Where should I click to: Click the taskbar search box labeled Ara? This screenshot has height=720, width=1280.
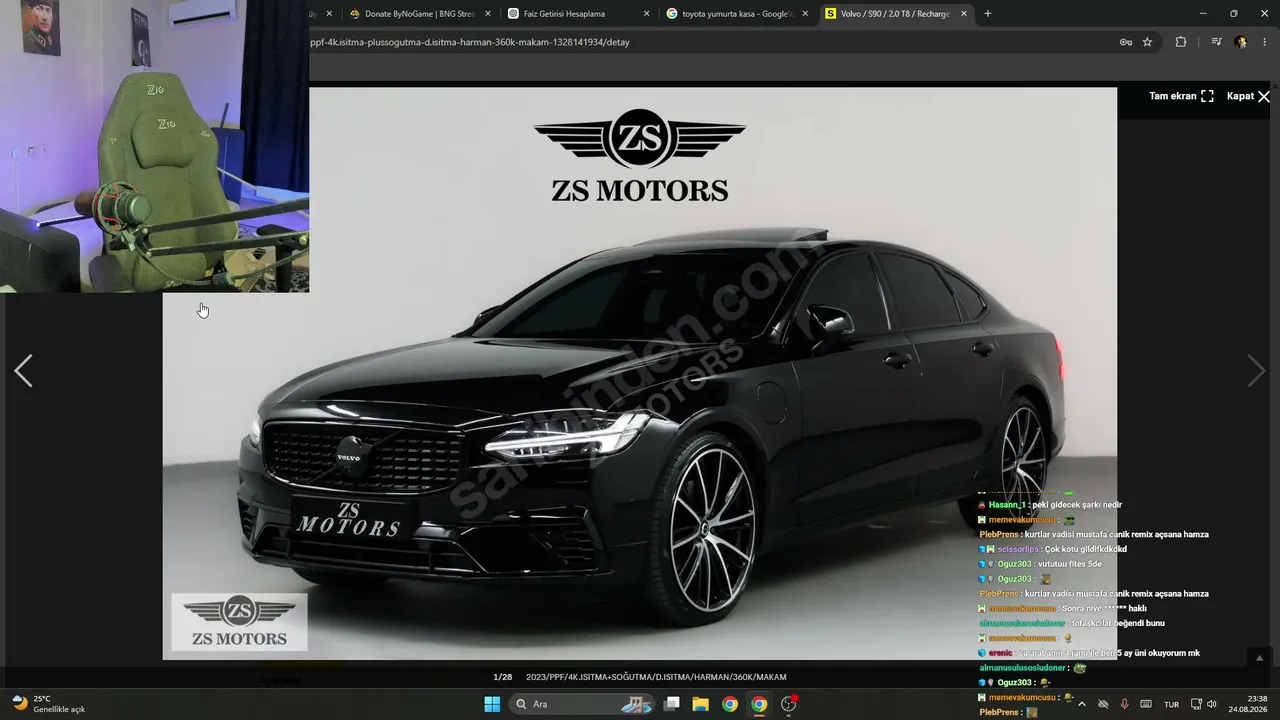pos(580,704)
